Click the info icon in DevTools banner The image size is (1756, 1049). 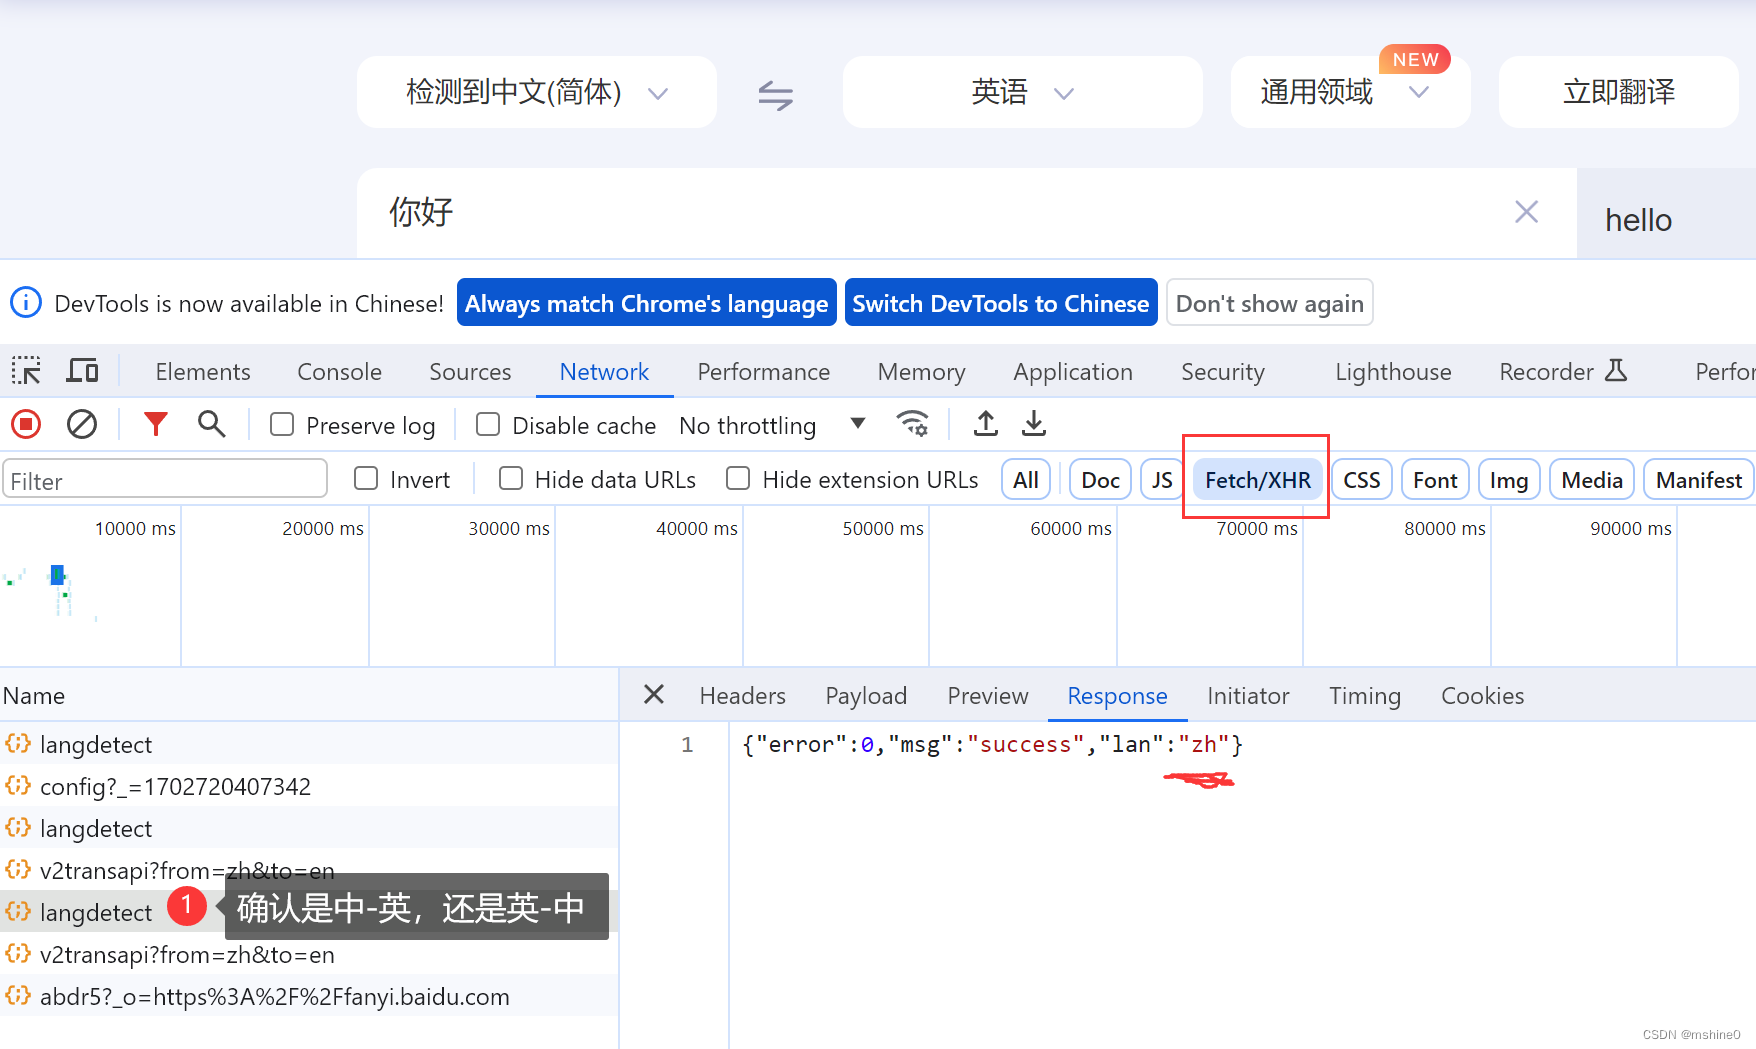coord(26,302)
